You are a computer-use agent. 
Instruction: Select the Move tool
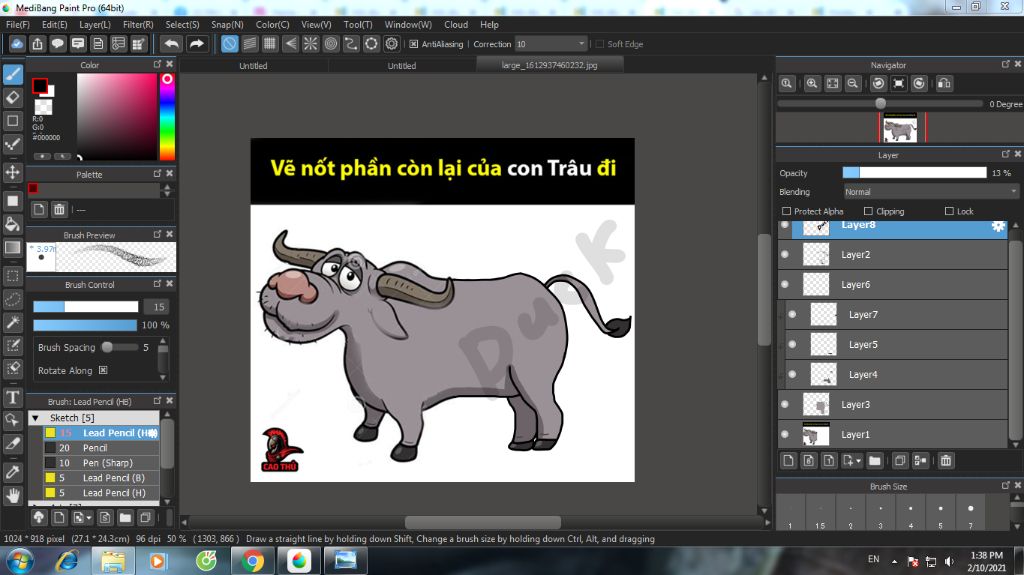[12, 172]
